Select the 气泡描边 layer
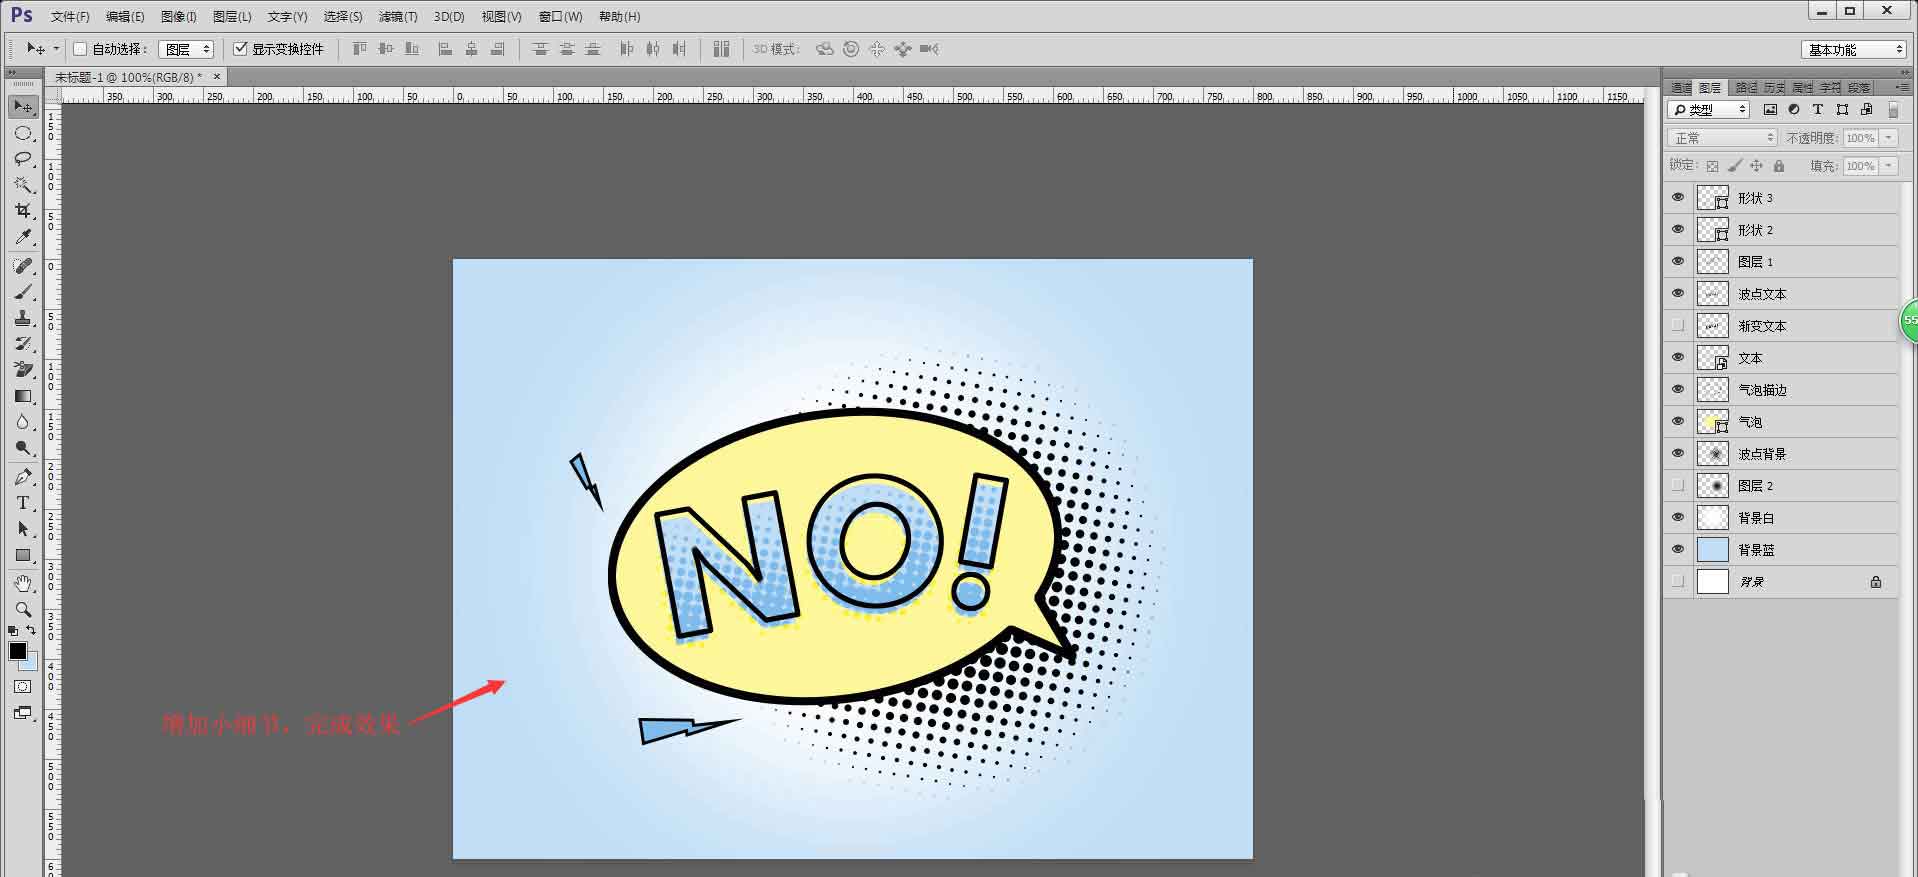Image resolution: width=1918 pixels, height=877 pixels. (x=1782, y=390)
